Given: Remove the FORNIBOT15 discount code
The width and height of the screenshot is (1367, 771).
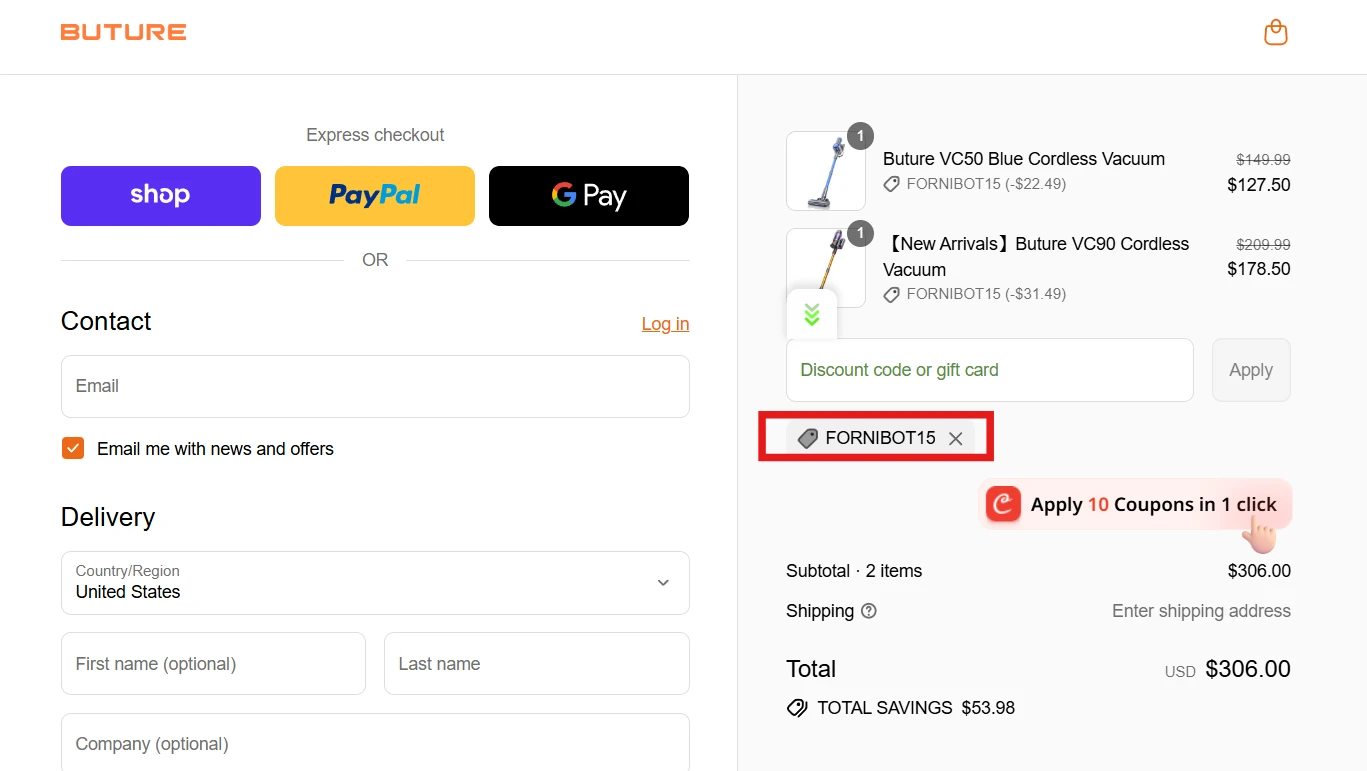Looking at the screenshot, I should 956,438.
